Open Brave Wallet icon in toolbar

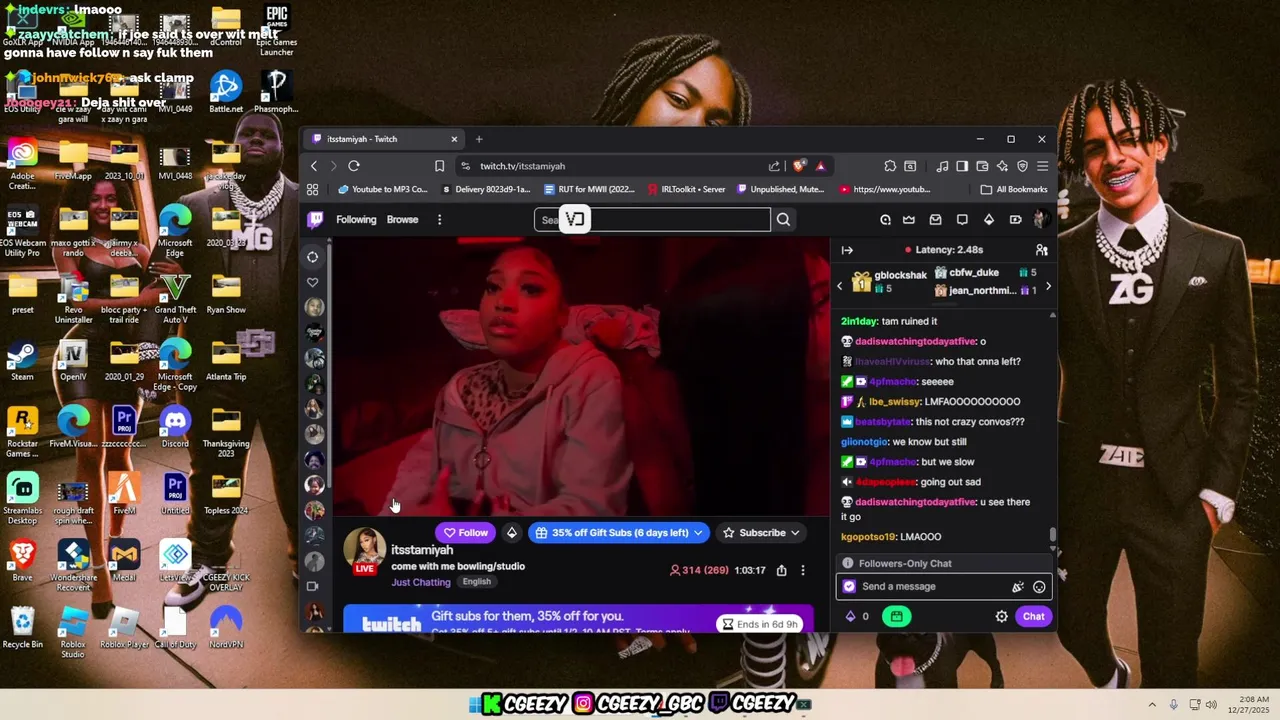coord(982,166)
